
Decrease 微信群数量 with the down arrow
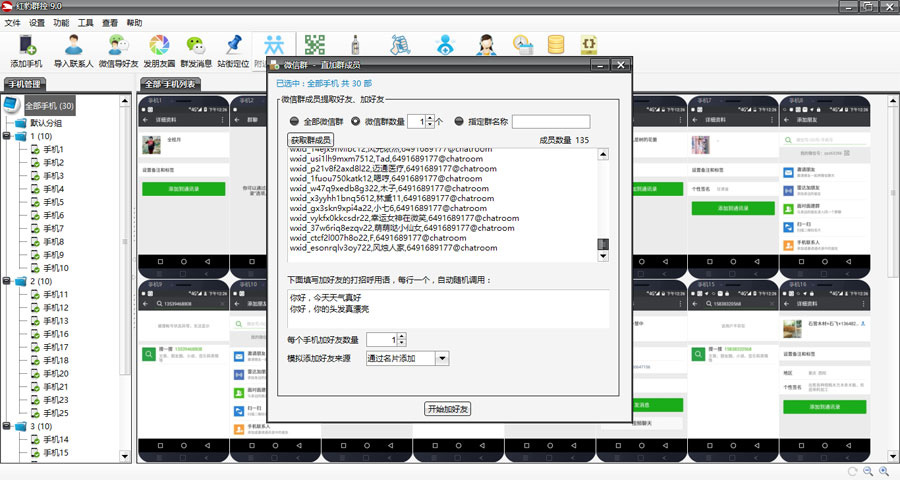pos(430,125)
